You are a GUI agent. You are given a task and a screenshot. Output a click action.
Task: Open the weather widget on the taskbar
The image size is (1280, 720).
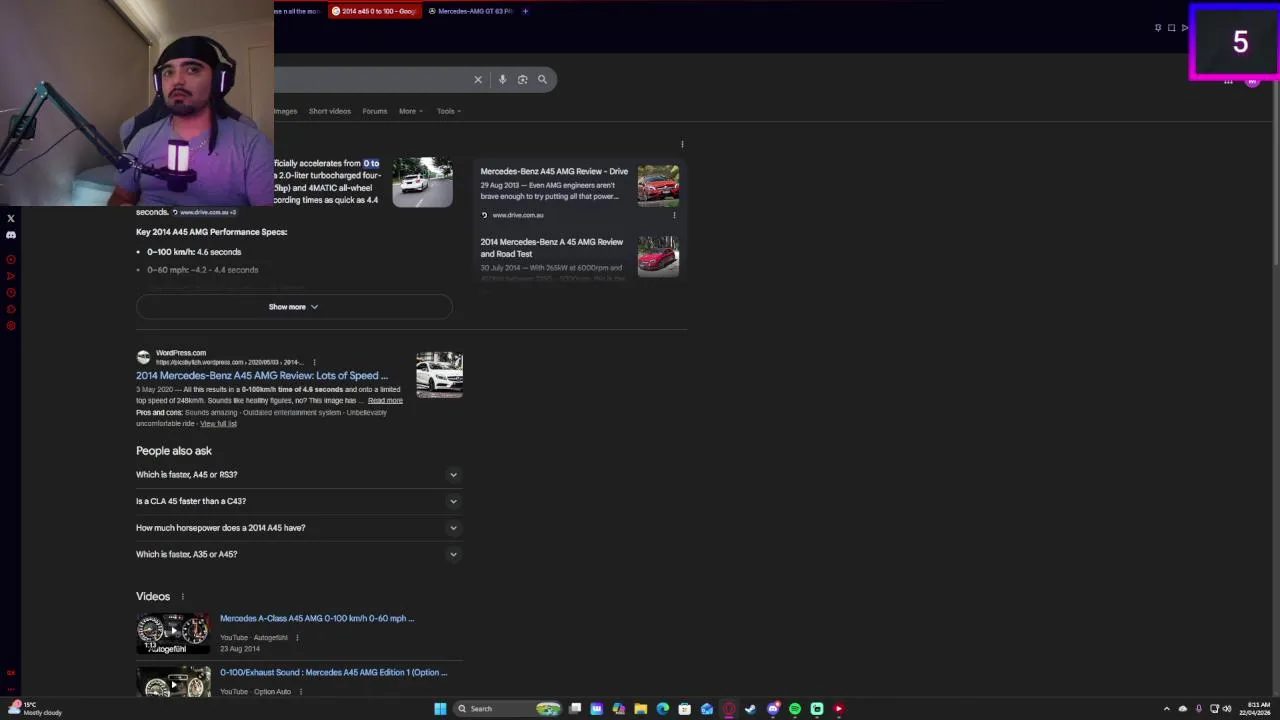pyautogui.click(x=36, y=708)
